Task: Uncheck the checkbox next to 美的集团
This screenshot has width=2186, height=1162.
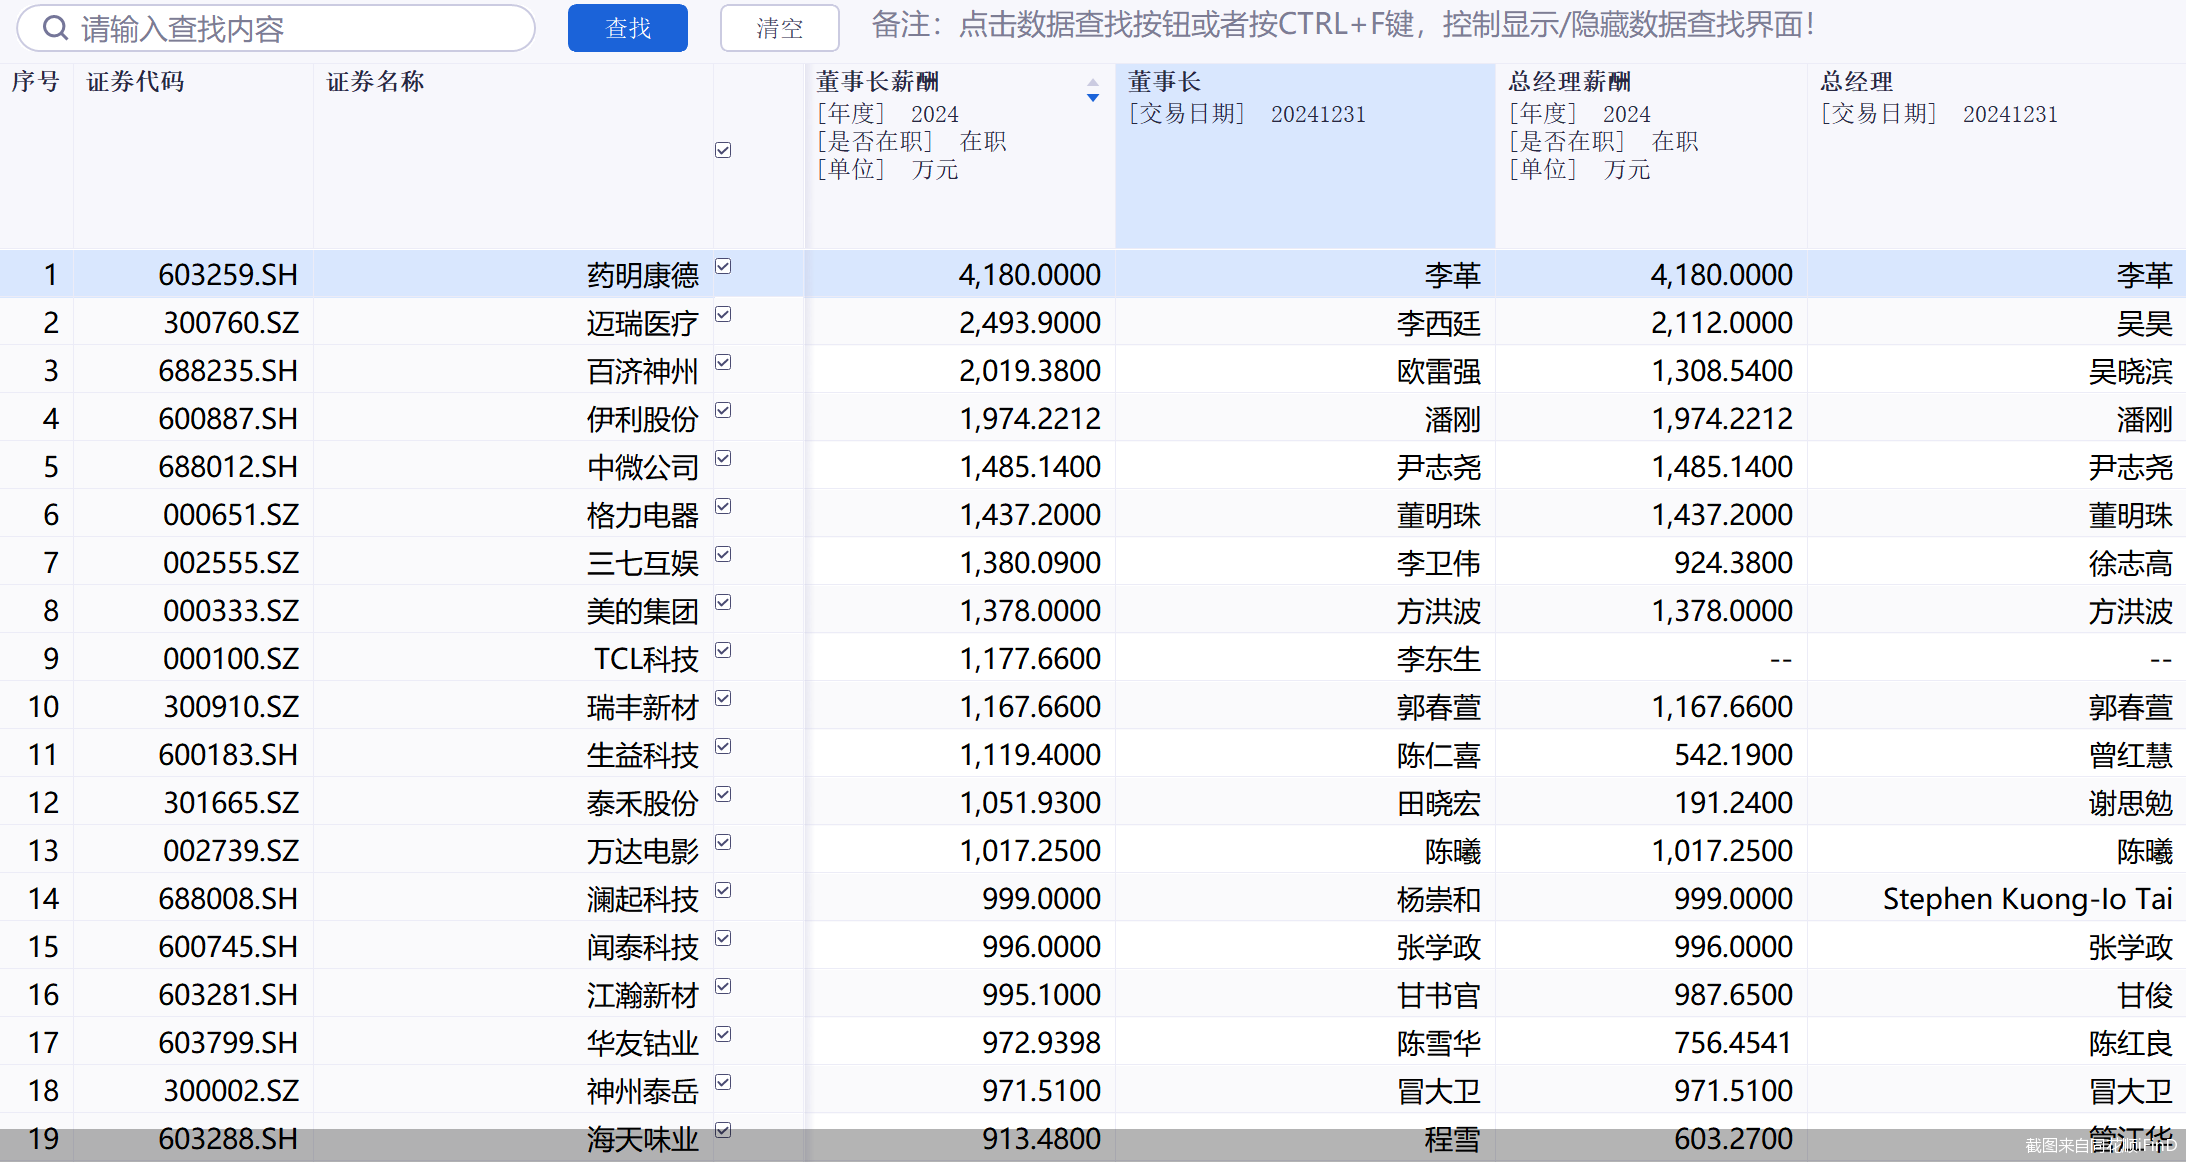Action: tap(723, 602)
